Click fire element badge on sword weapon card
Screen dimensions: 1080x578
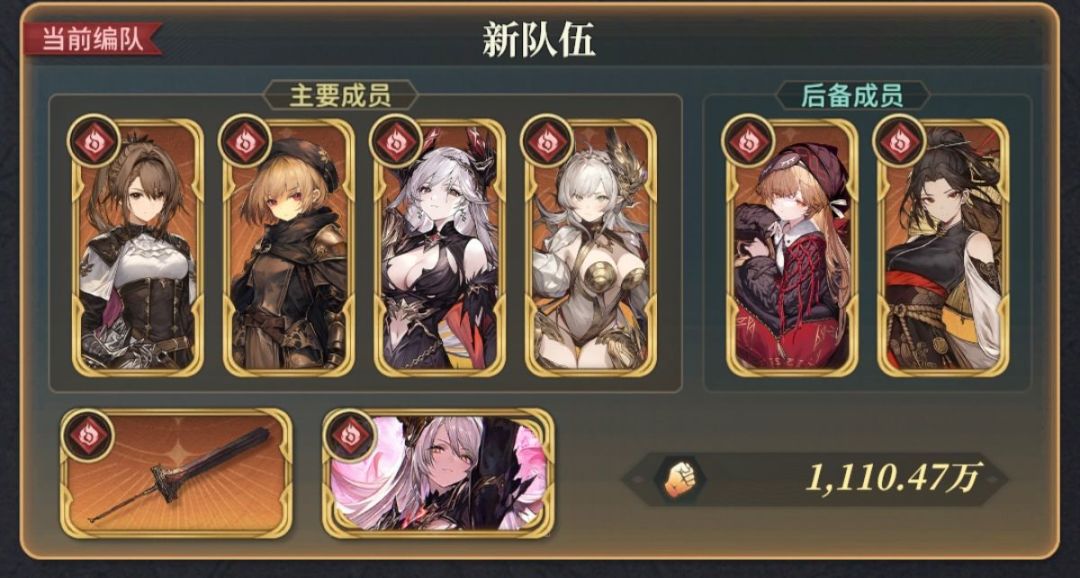(87, 435)
